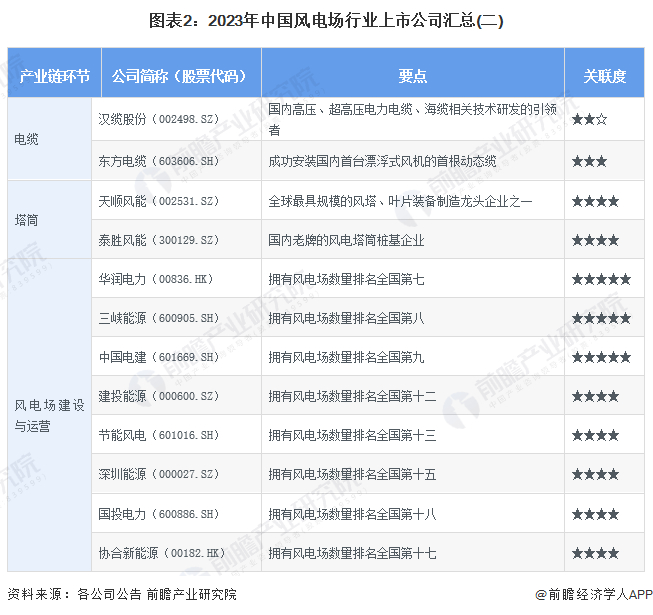653x615 pixels.
Task: Click the star rating for 协合新能源
Action: [596, 553]
